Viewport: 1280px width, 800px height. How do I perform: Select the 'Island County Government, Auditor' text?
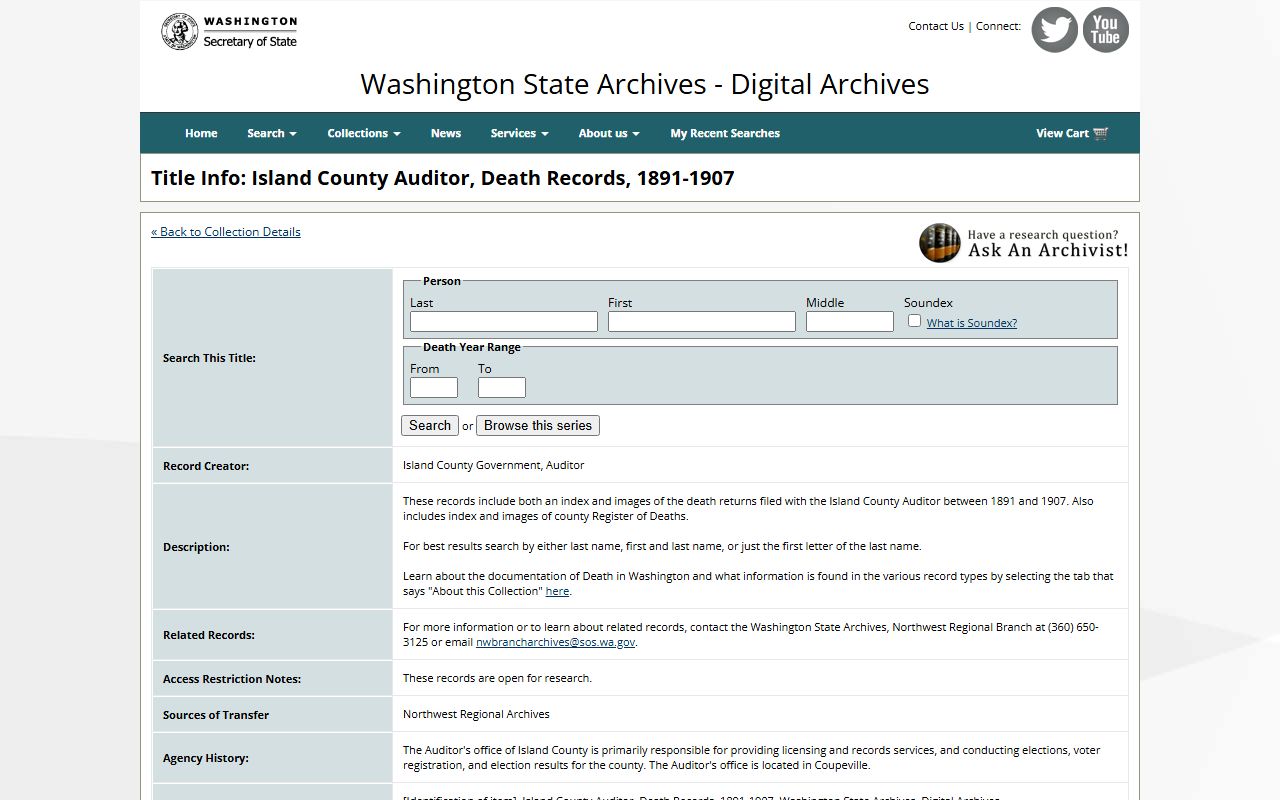pos(494,465)
